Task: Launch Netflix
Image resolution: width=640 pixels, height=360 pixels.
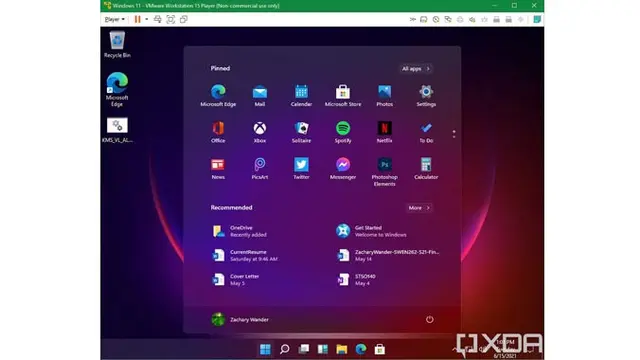Action: click(x=384, y=132)
